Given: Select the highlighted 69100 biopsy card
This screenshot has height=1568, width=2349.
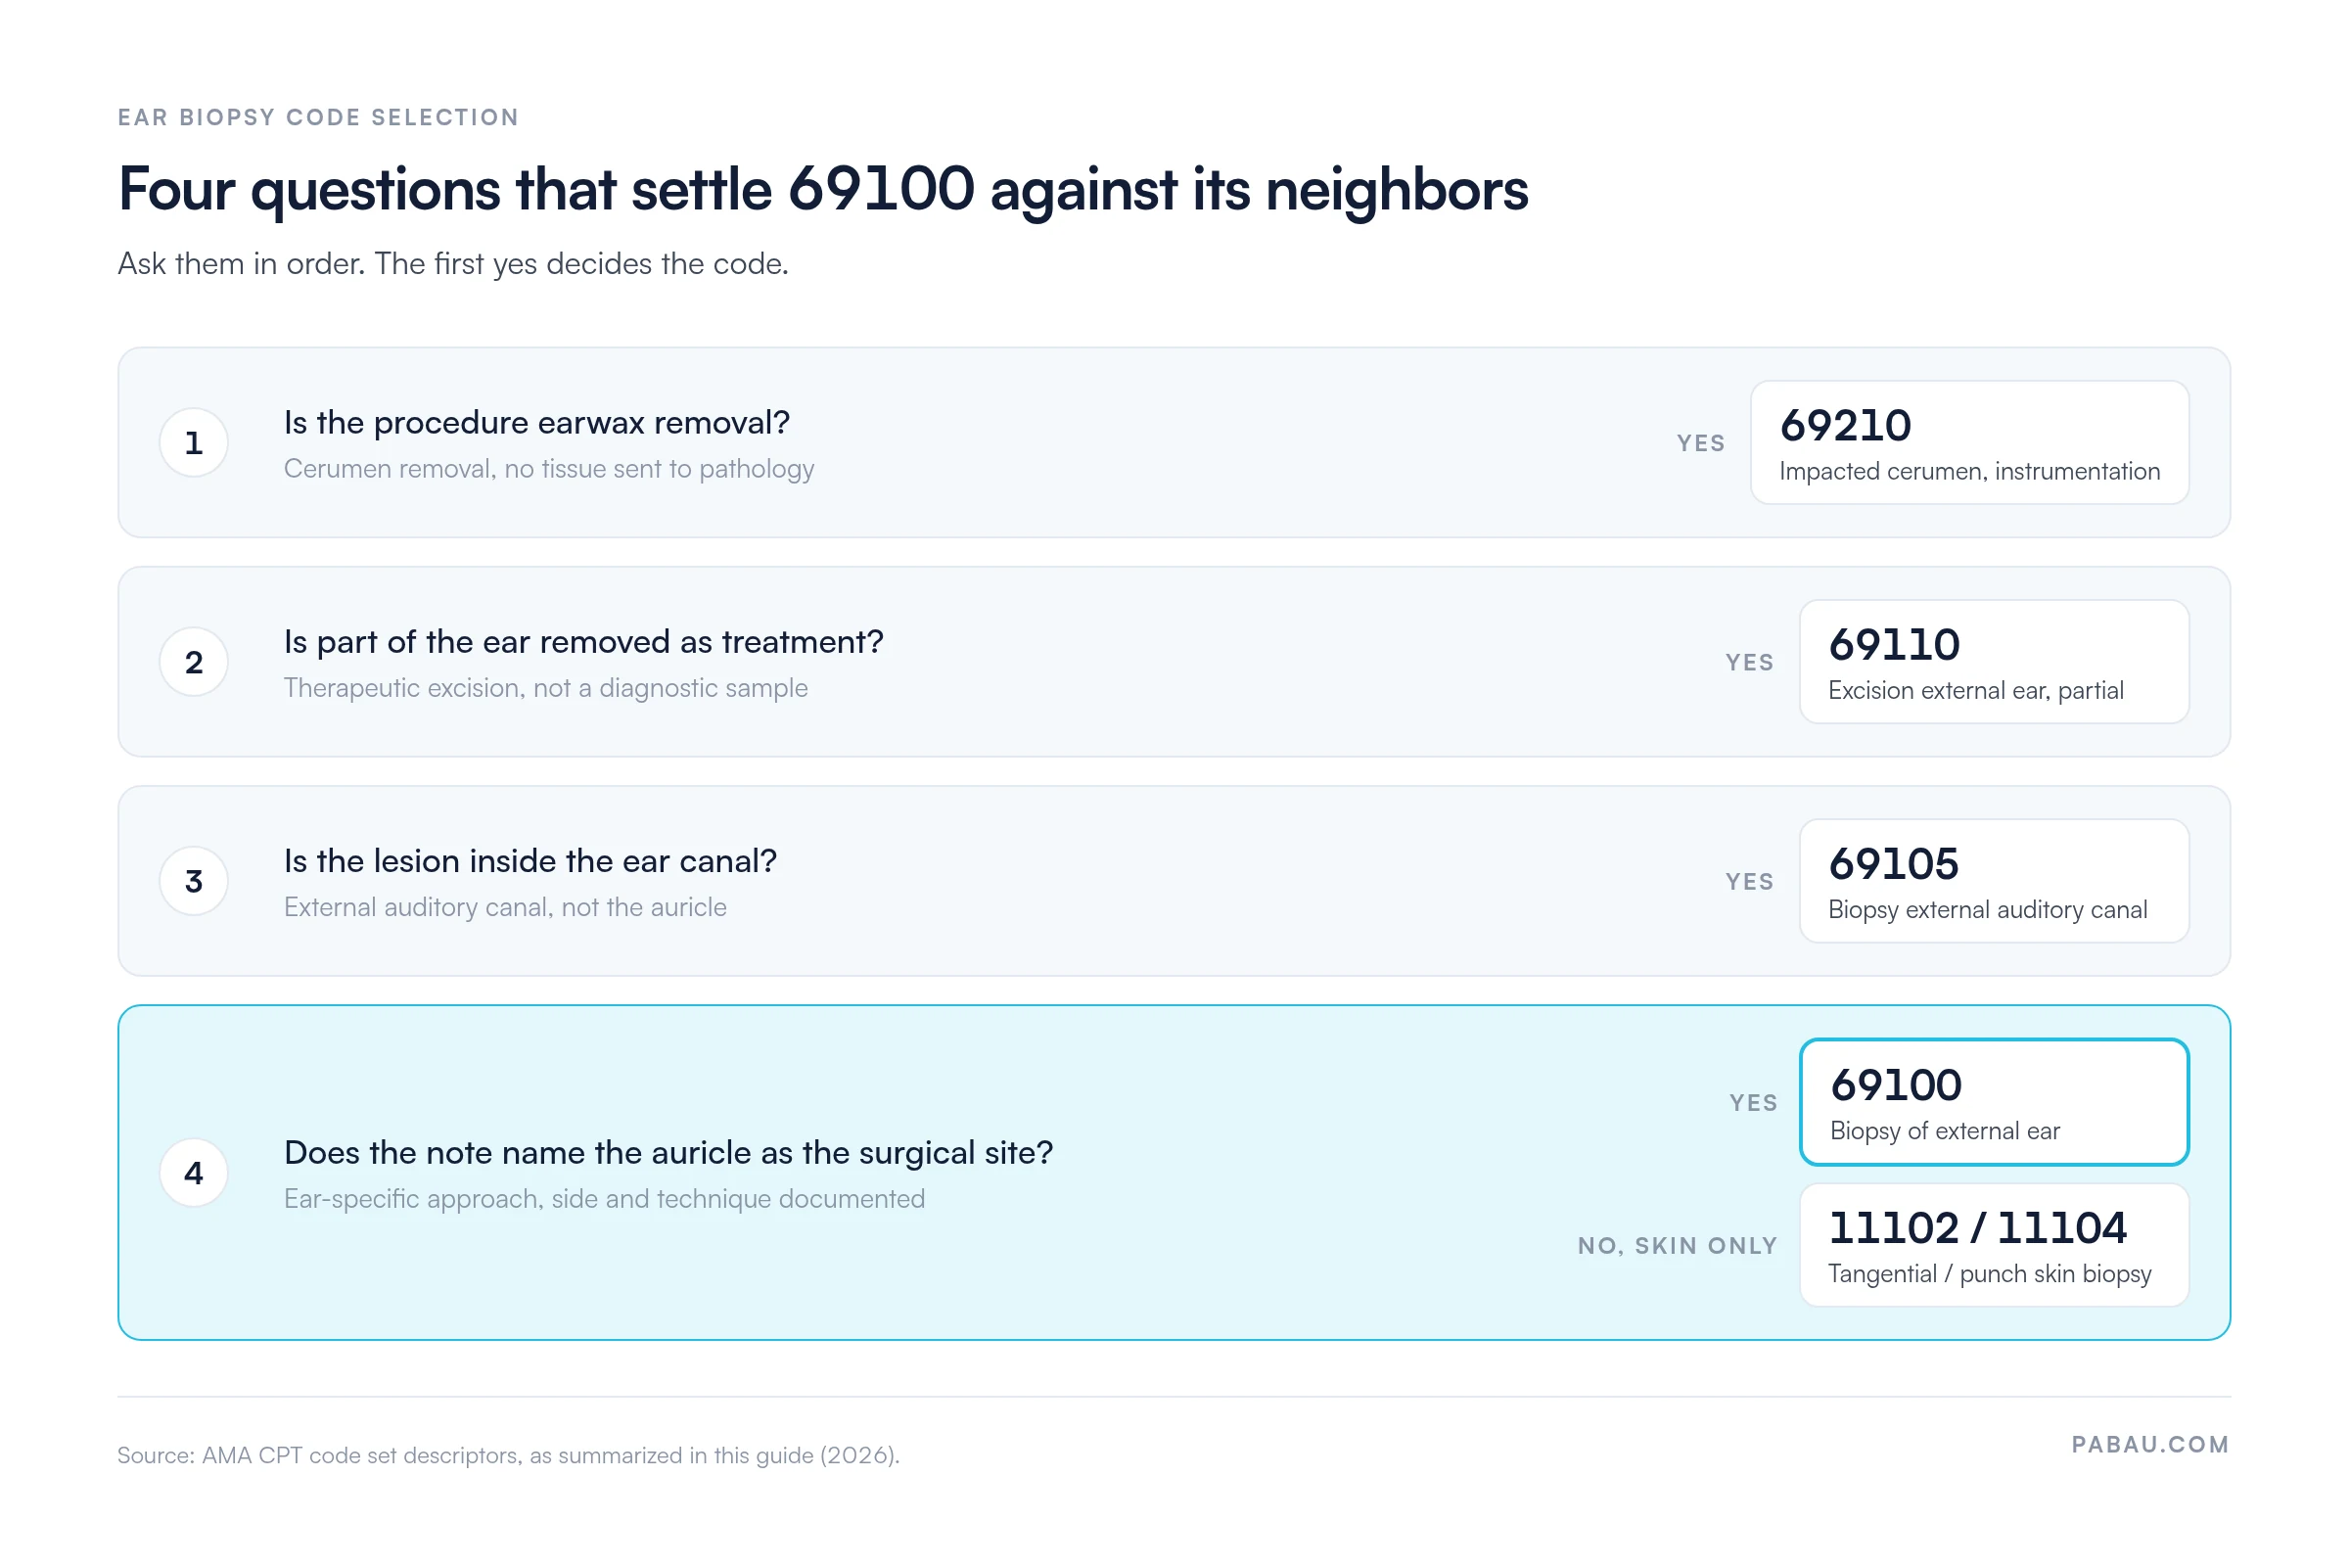Looking at the screenshot, I should point(1993,1101).
